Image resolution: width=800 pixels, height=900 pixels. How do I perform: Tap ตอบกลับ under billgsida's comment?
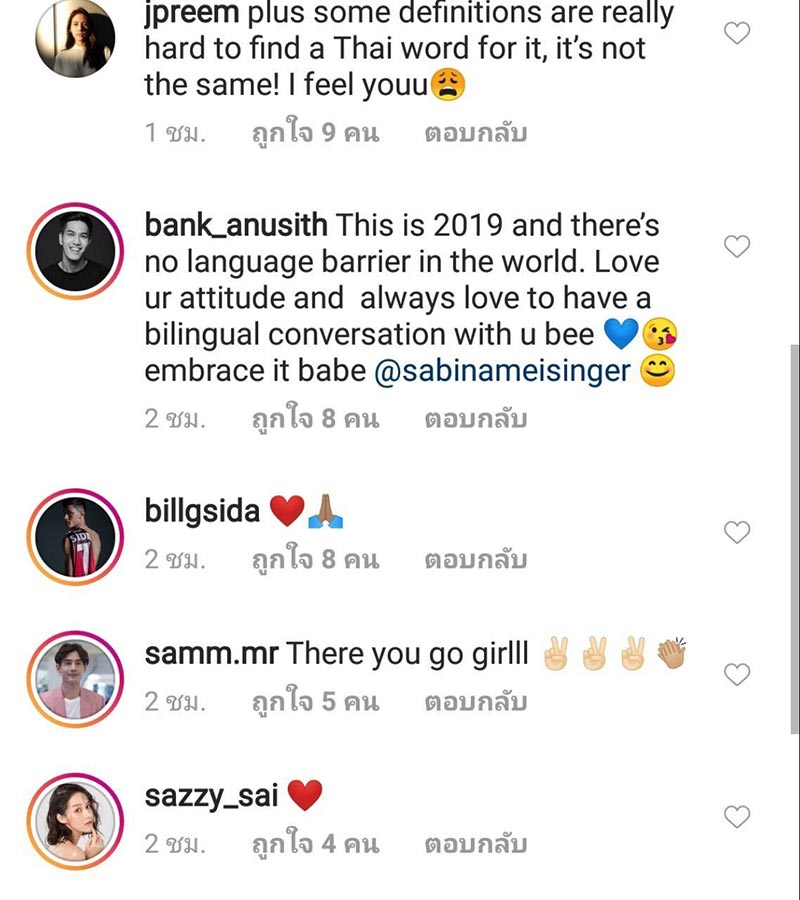tap(475, 559)
